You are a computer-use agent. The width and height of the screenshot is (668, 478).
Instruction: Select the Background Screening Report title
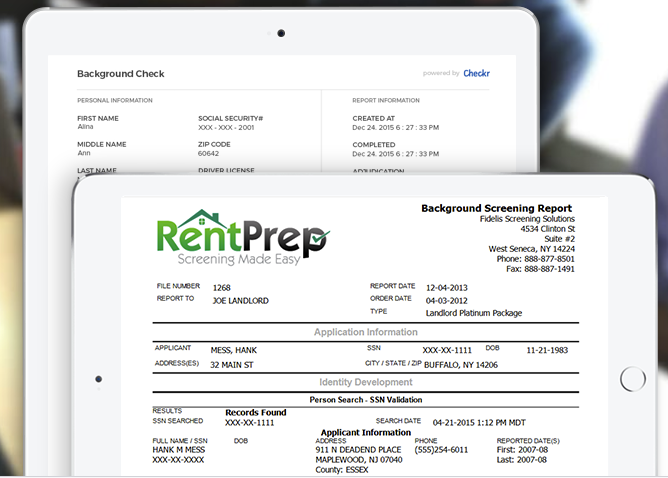click(x=496, y=208)
